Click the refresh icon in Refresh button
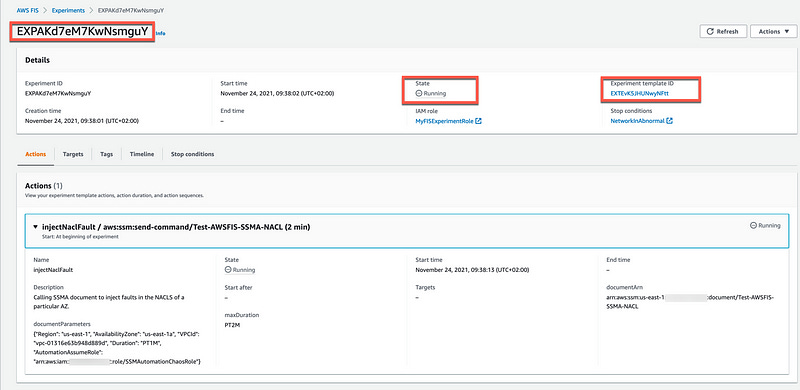The width and height of the screenshot is (800, 390). [710, 31]
